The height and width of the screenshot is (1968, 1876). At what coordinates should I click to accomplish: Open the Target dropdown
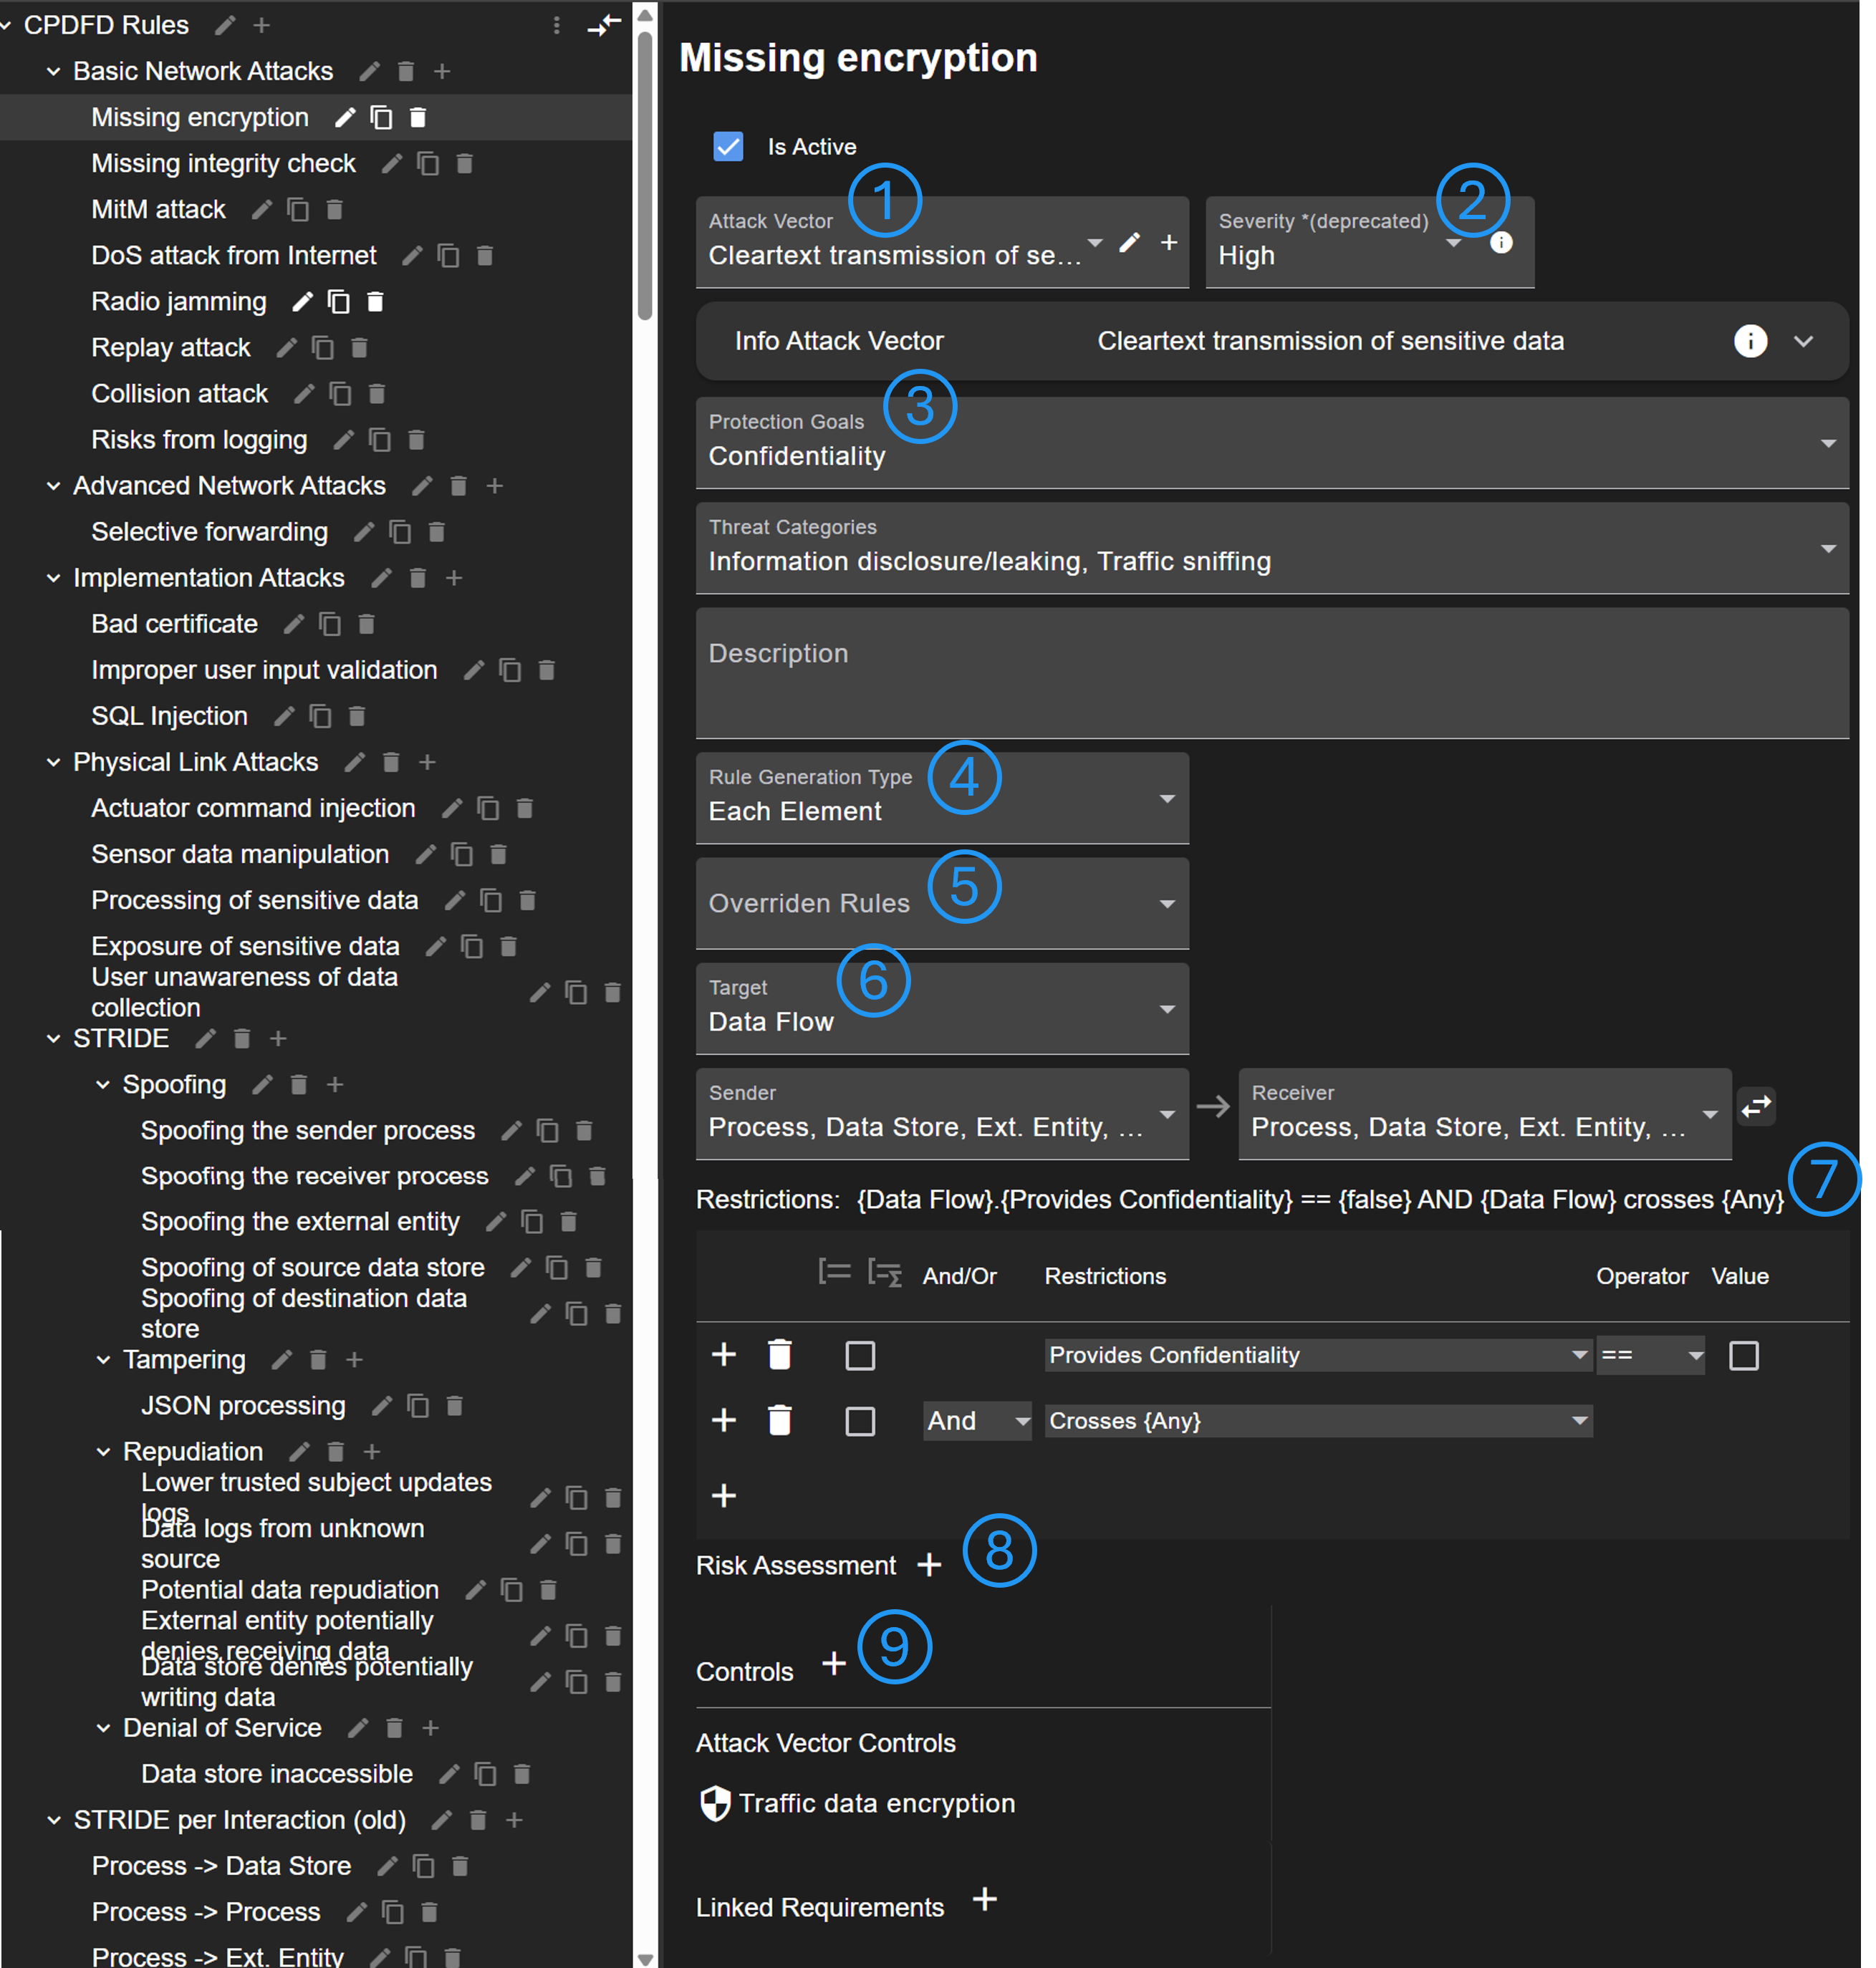(x=941, y=1008)
